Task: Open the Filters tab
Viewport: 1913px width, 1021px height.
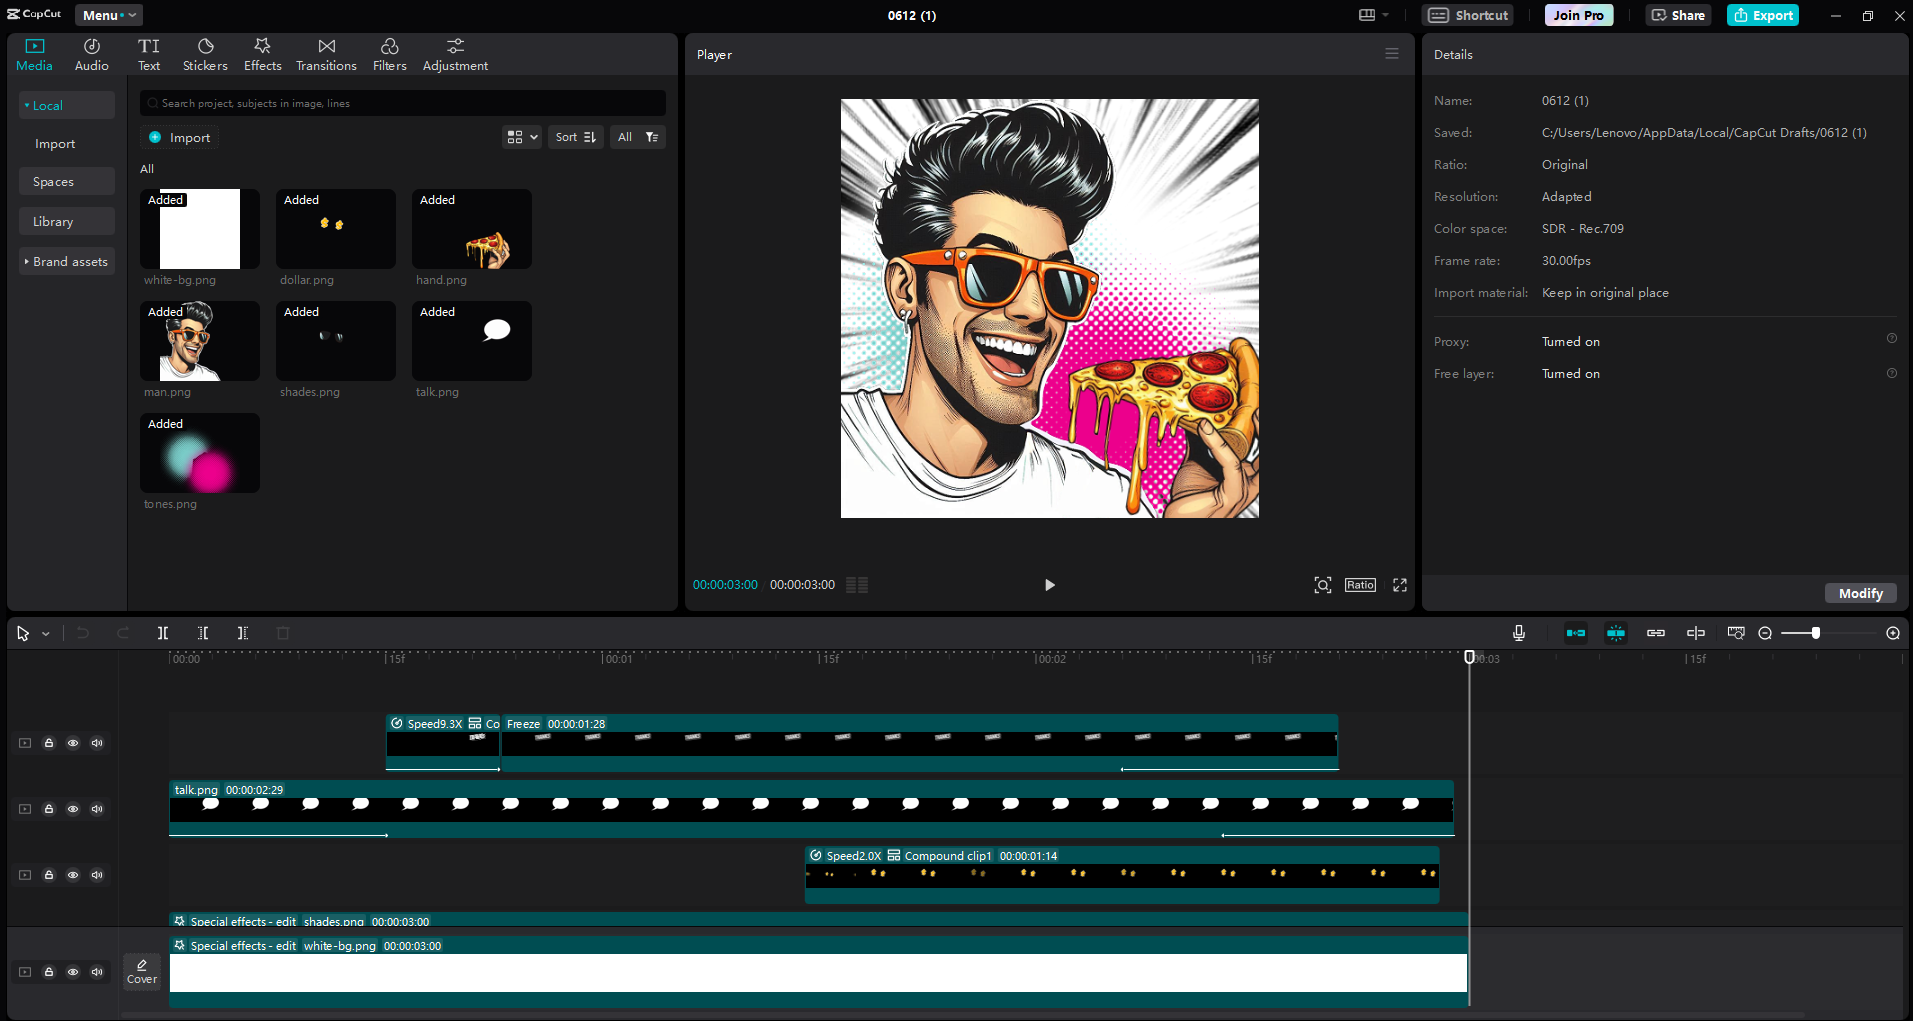Action: coord(389,55)
